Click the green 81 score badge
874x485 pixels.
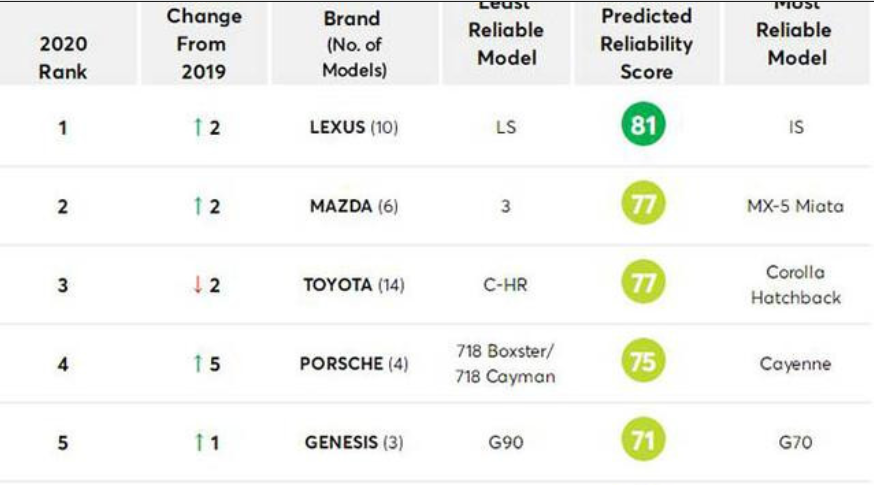coord(644,127)
